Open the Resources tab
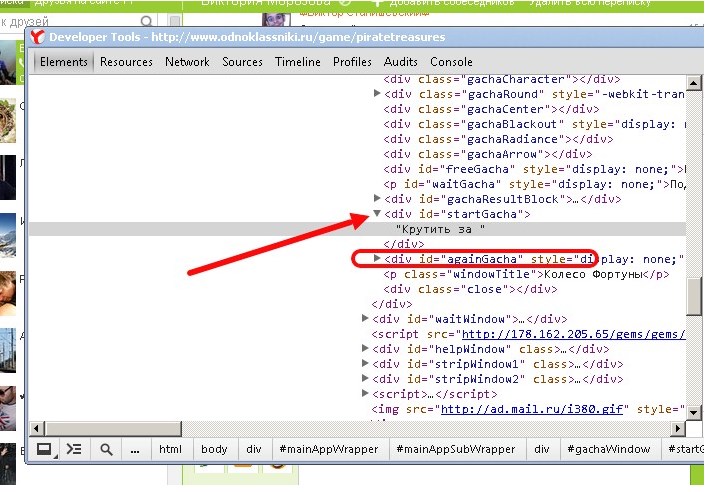Screen dimensions: 705x492 click(126, 62)
